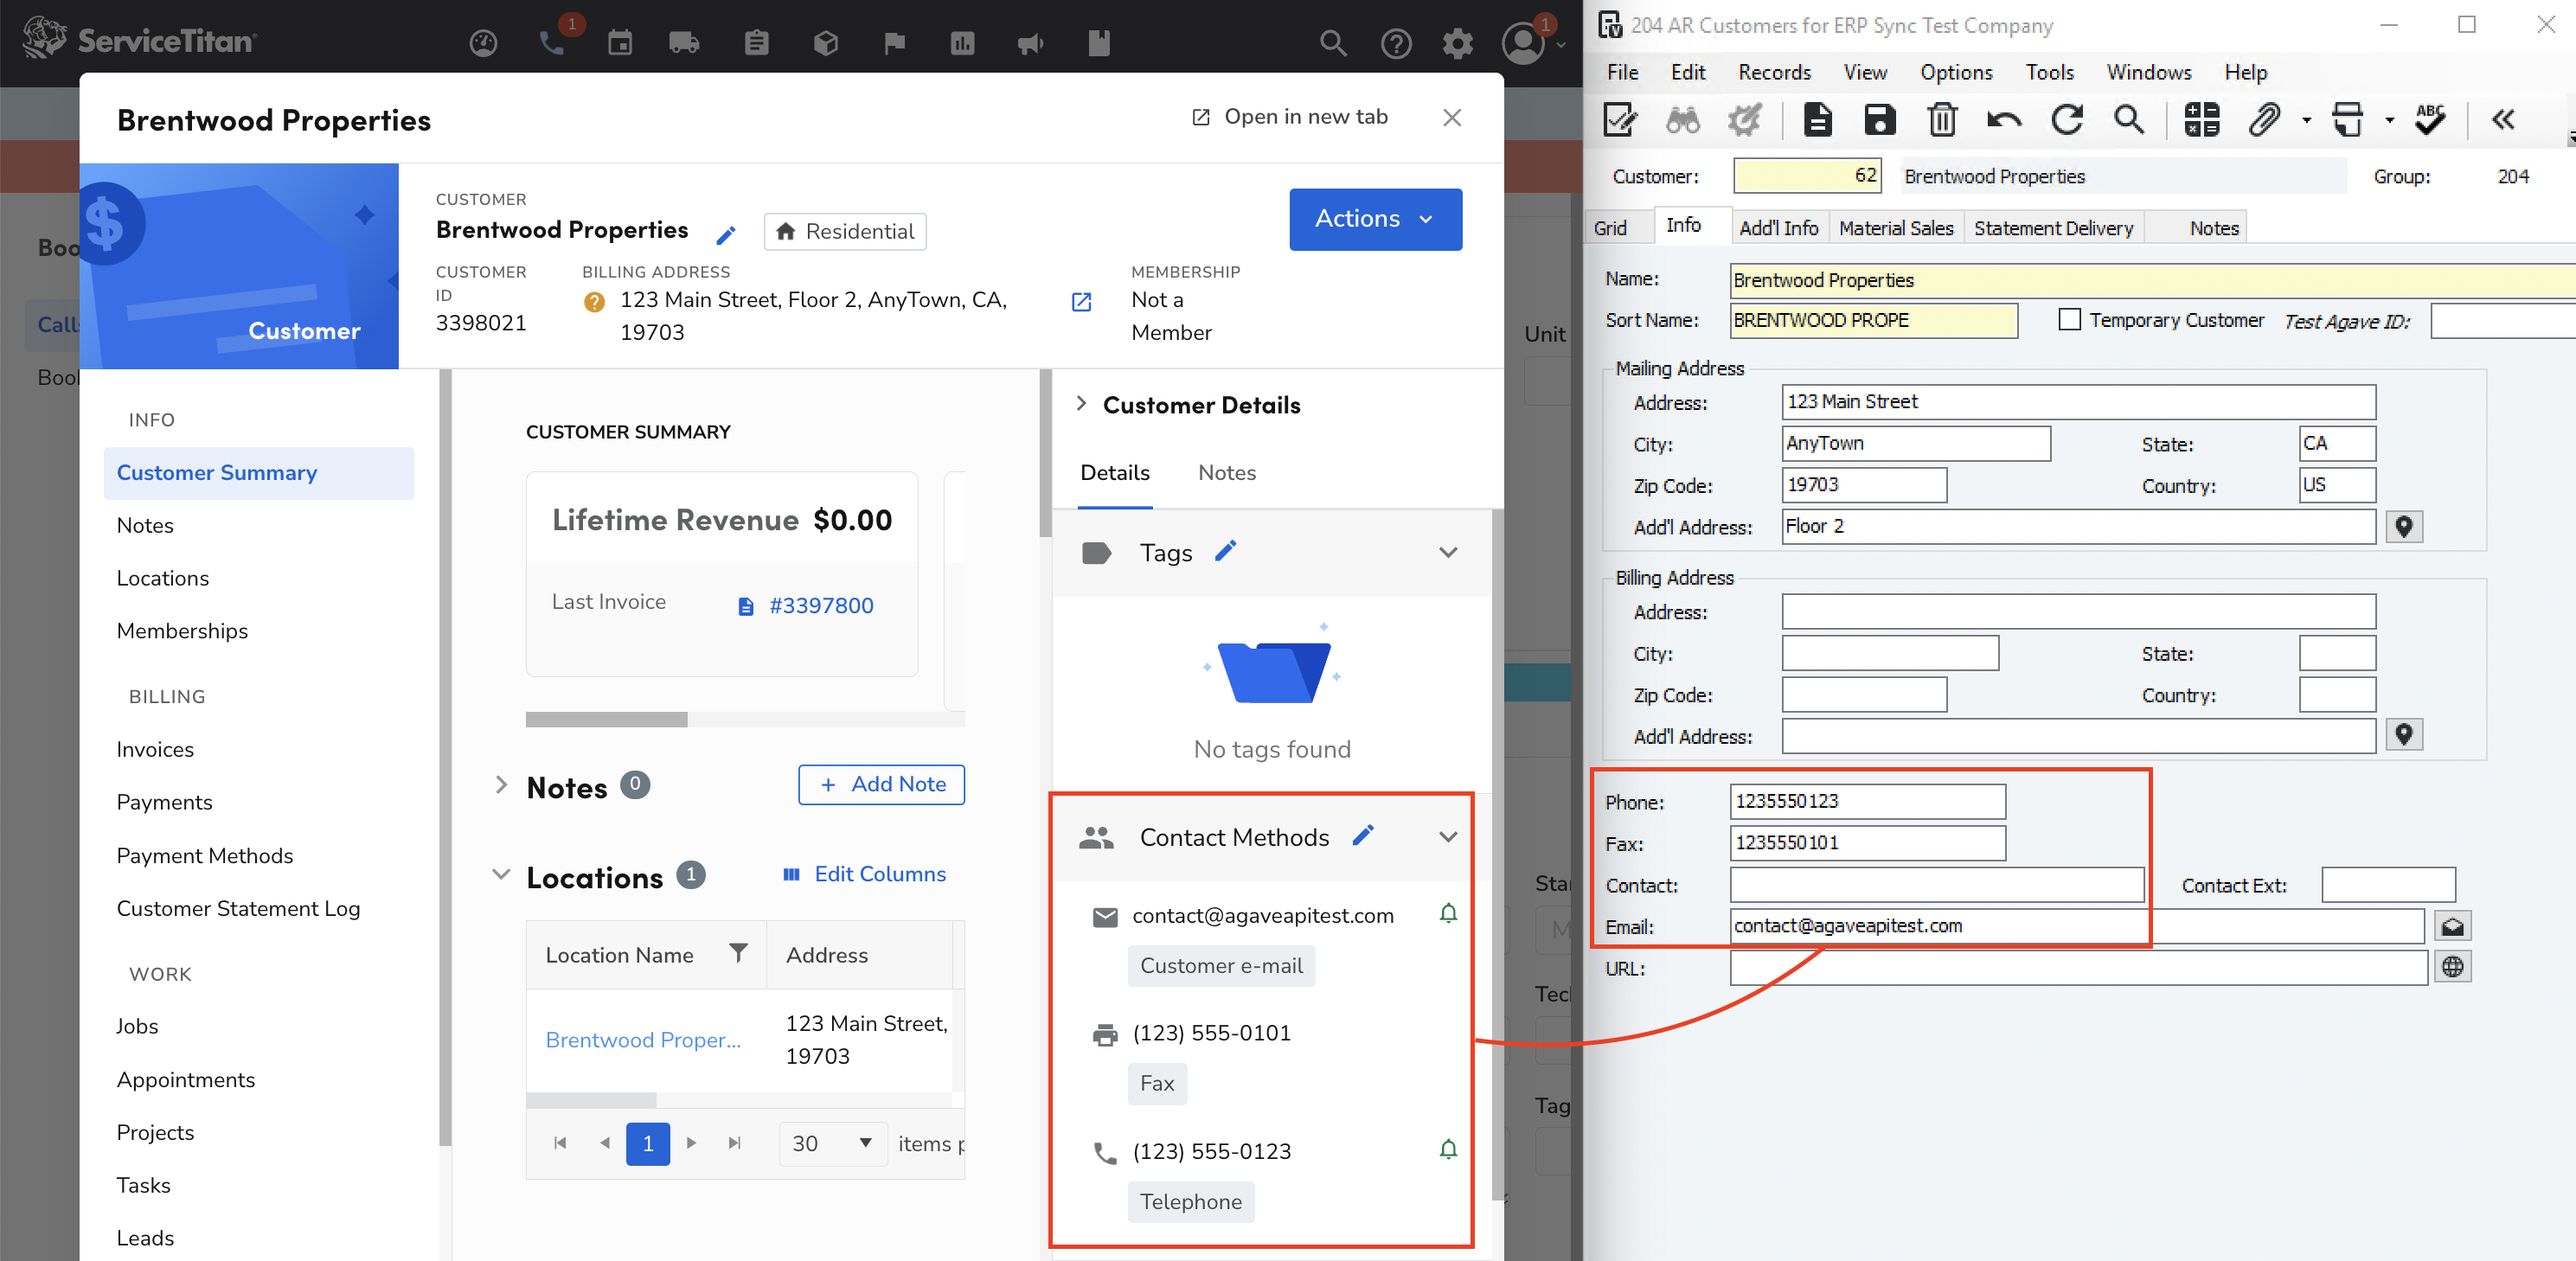Open the user profile avatar menu
Screen dimensions: 2576x1261
coord(1523,43)
